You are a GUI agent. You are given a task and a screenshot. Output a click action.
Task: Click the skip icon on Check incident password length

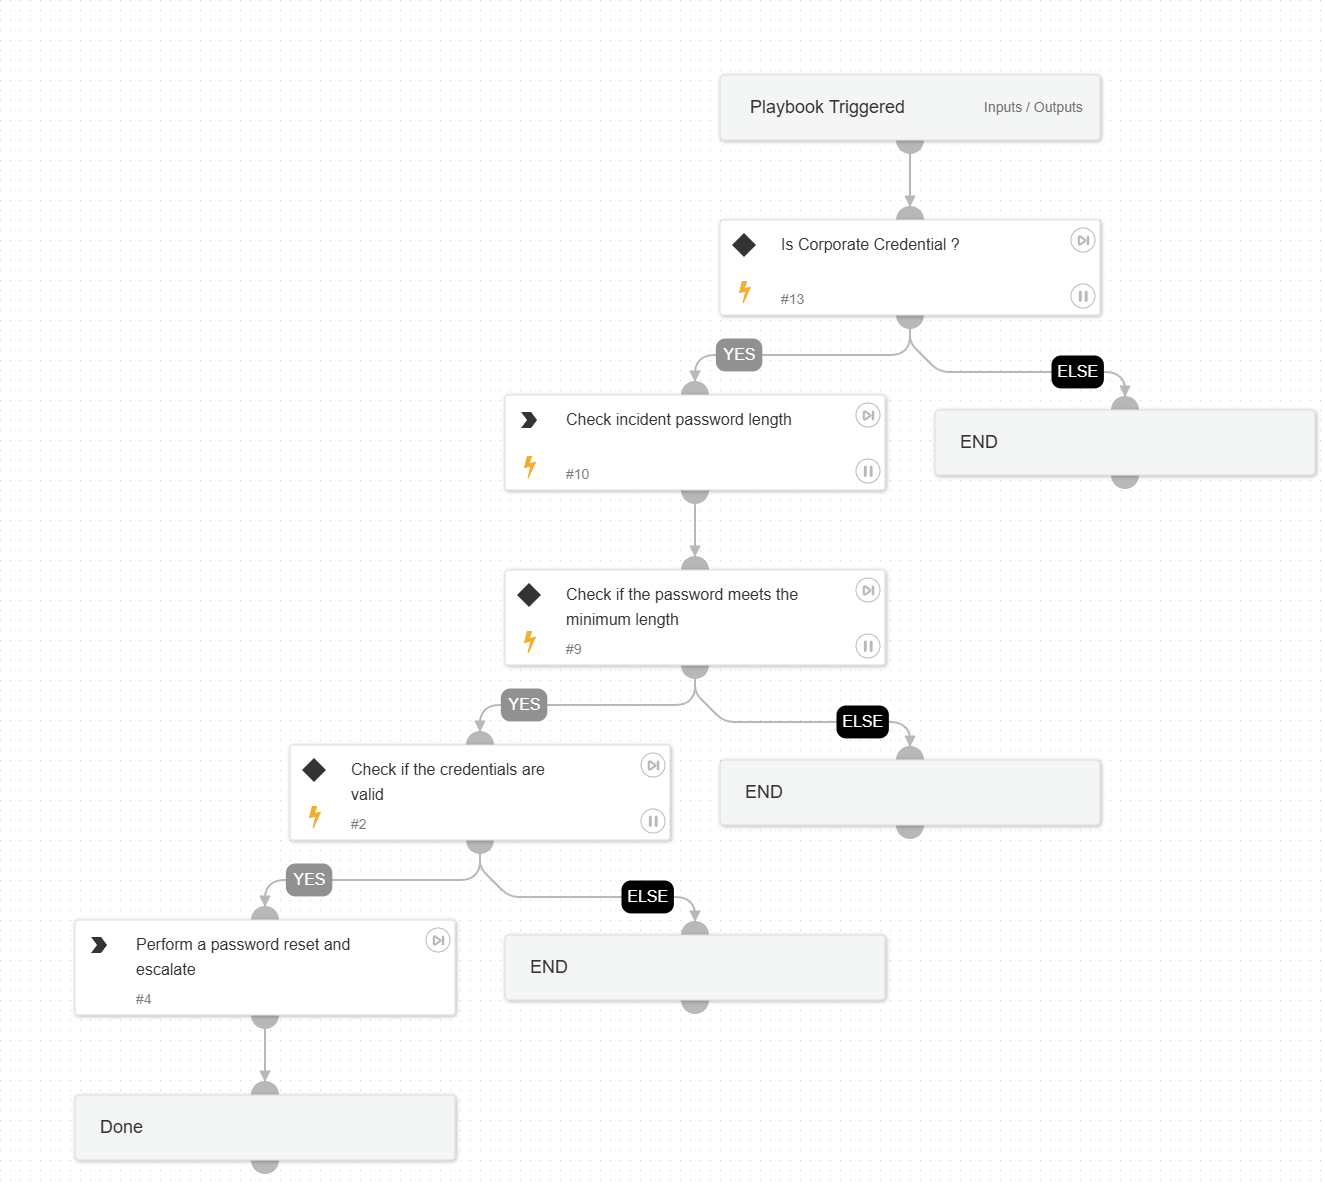[x=868, y=415]
